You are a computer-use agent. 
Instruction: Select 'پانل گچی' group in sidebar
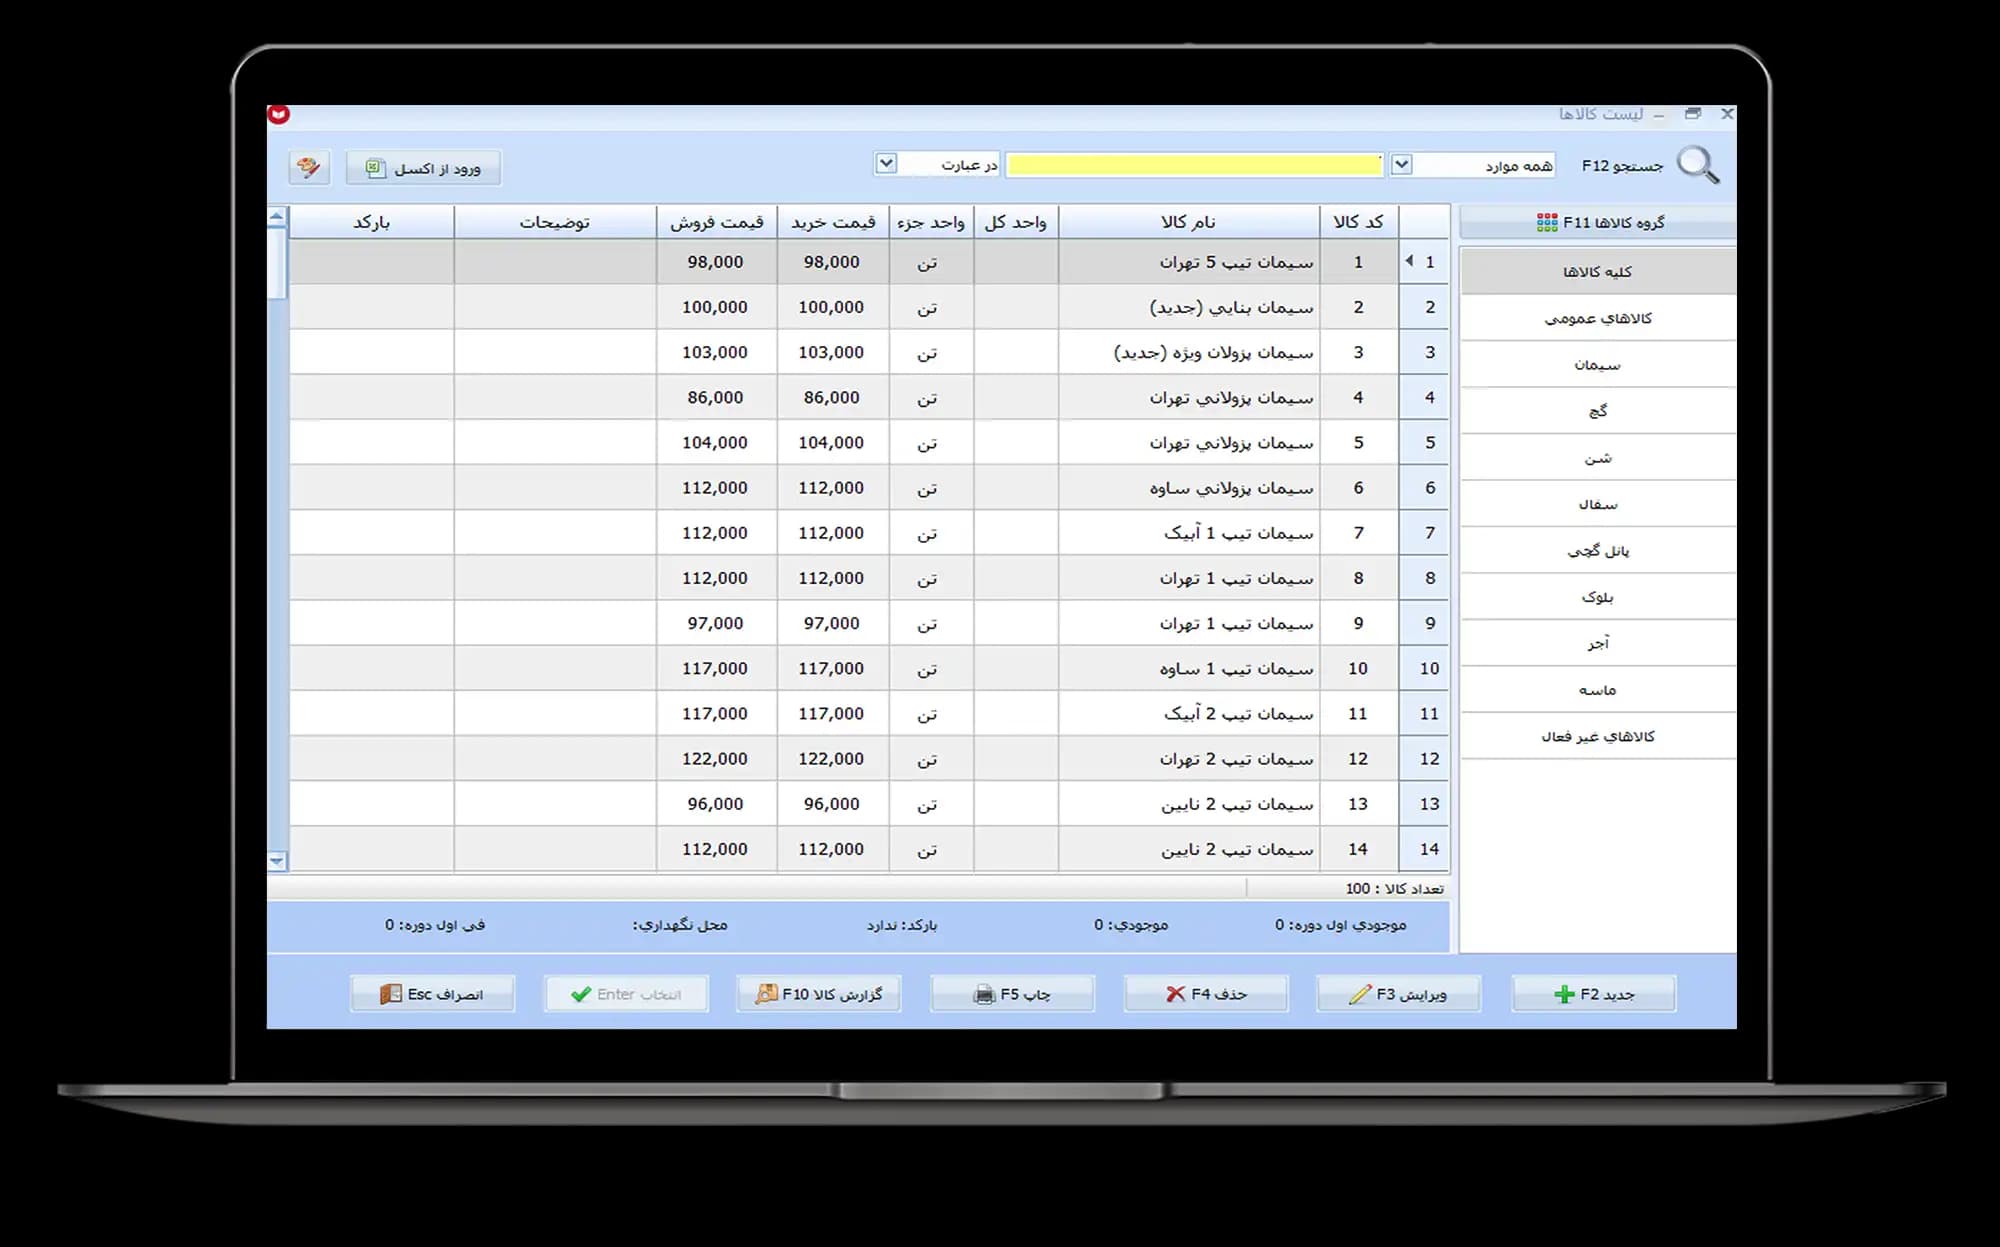pyautogui.click(x=1598, y=550)
